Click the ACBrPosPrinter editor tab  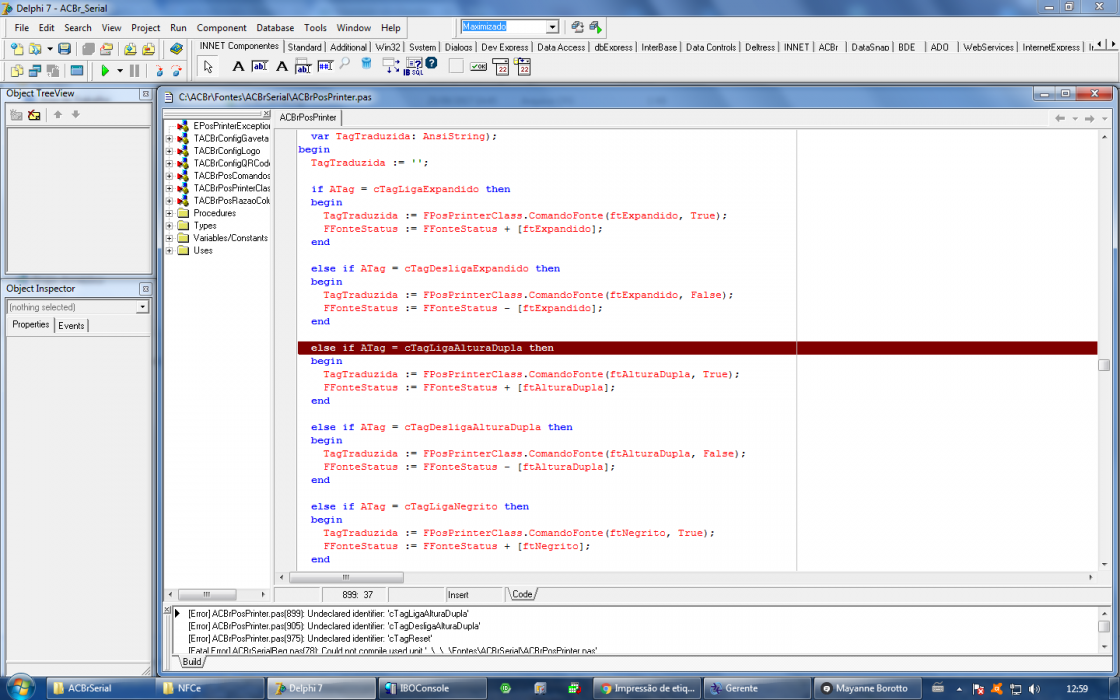pos(308,117)
